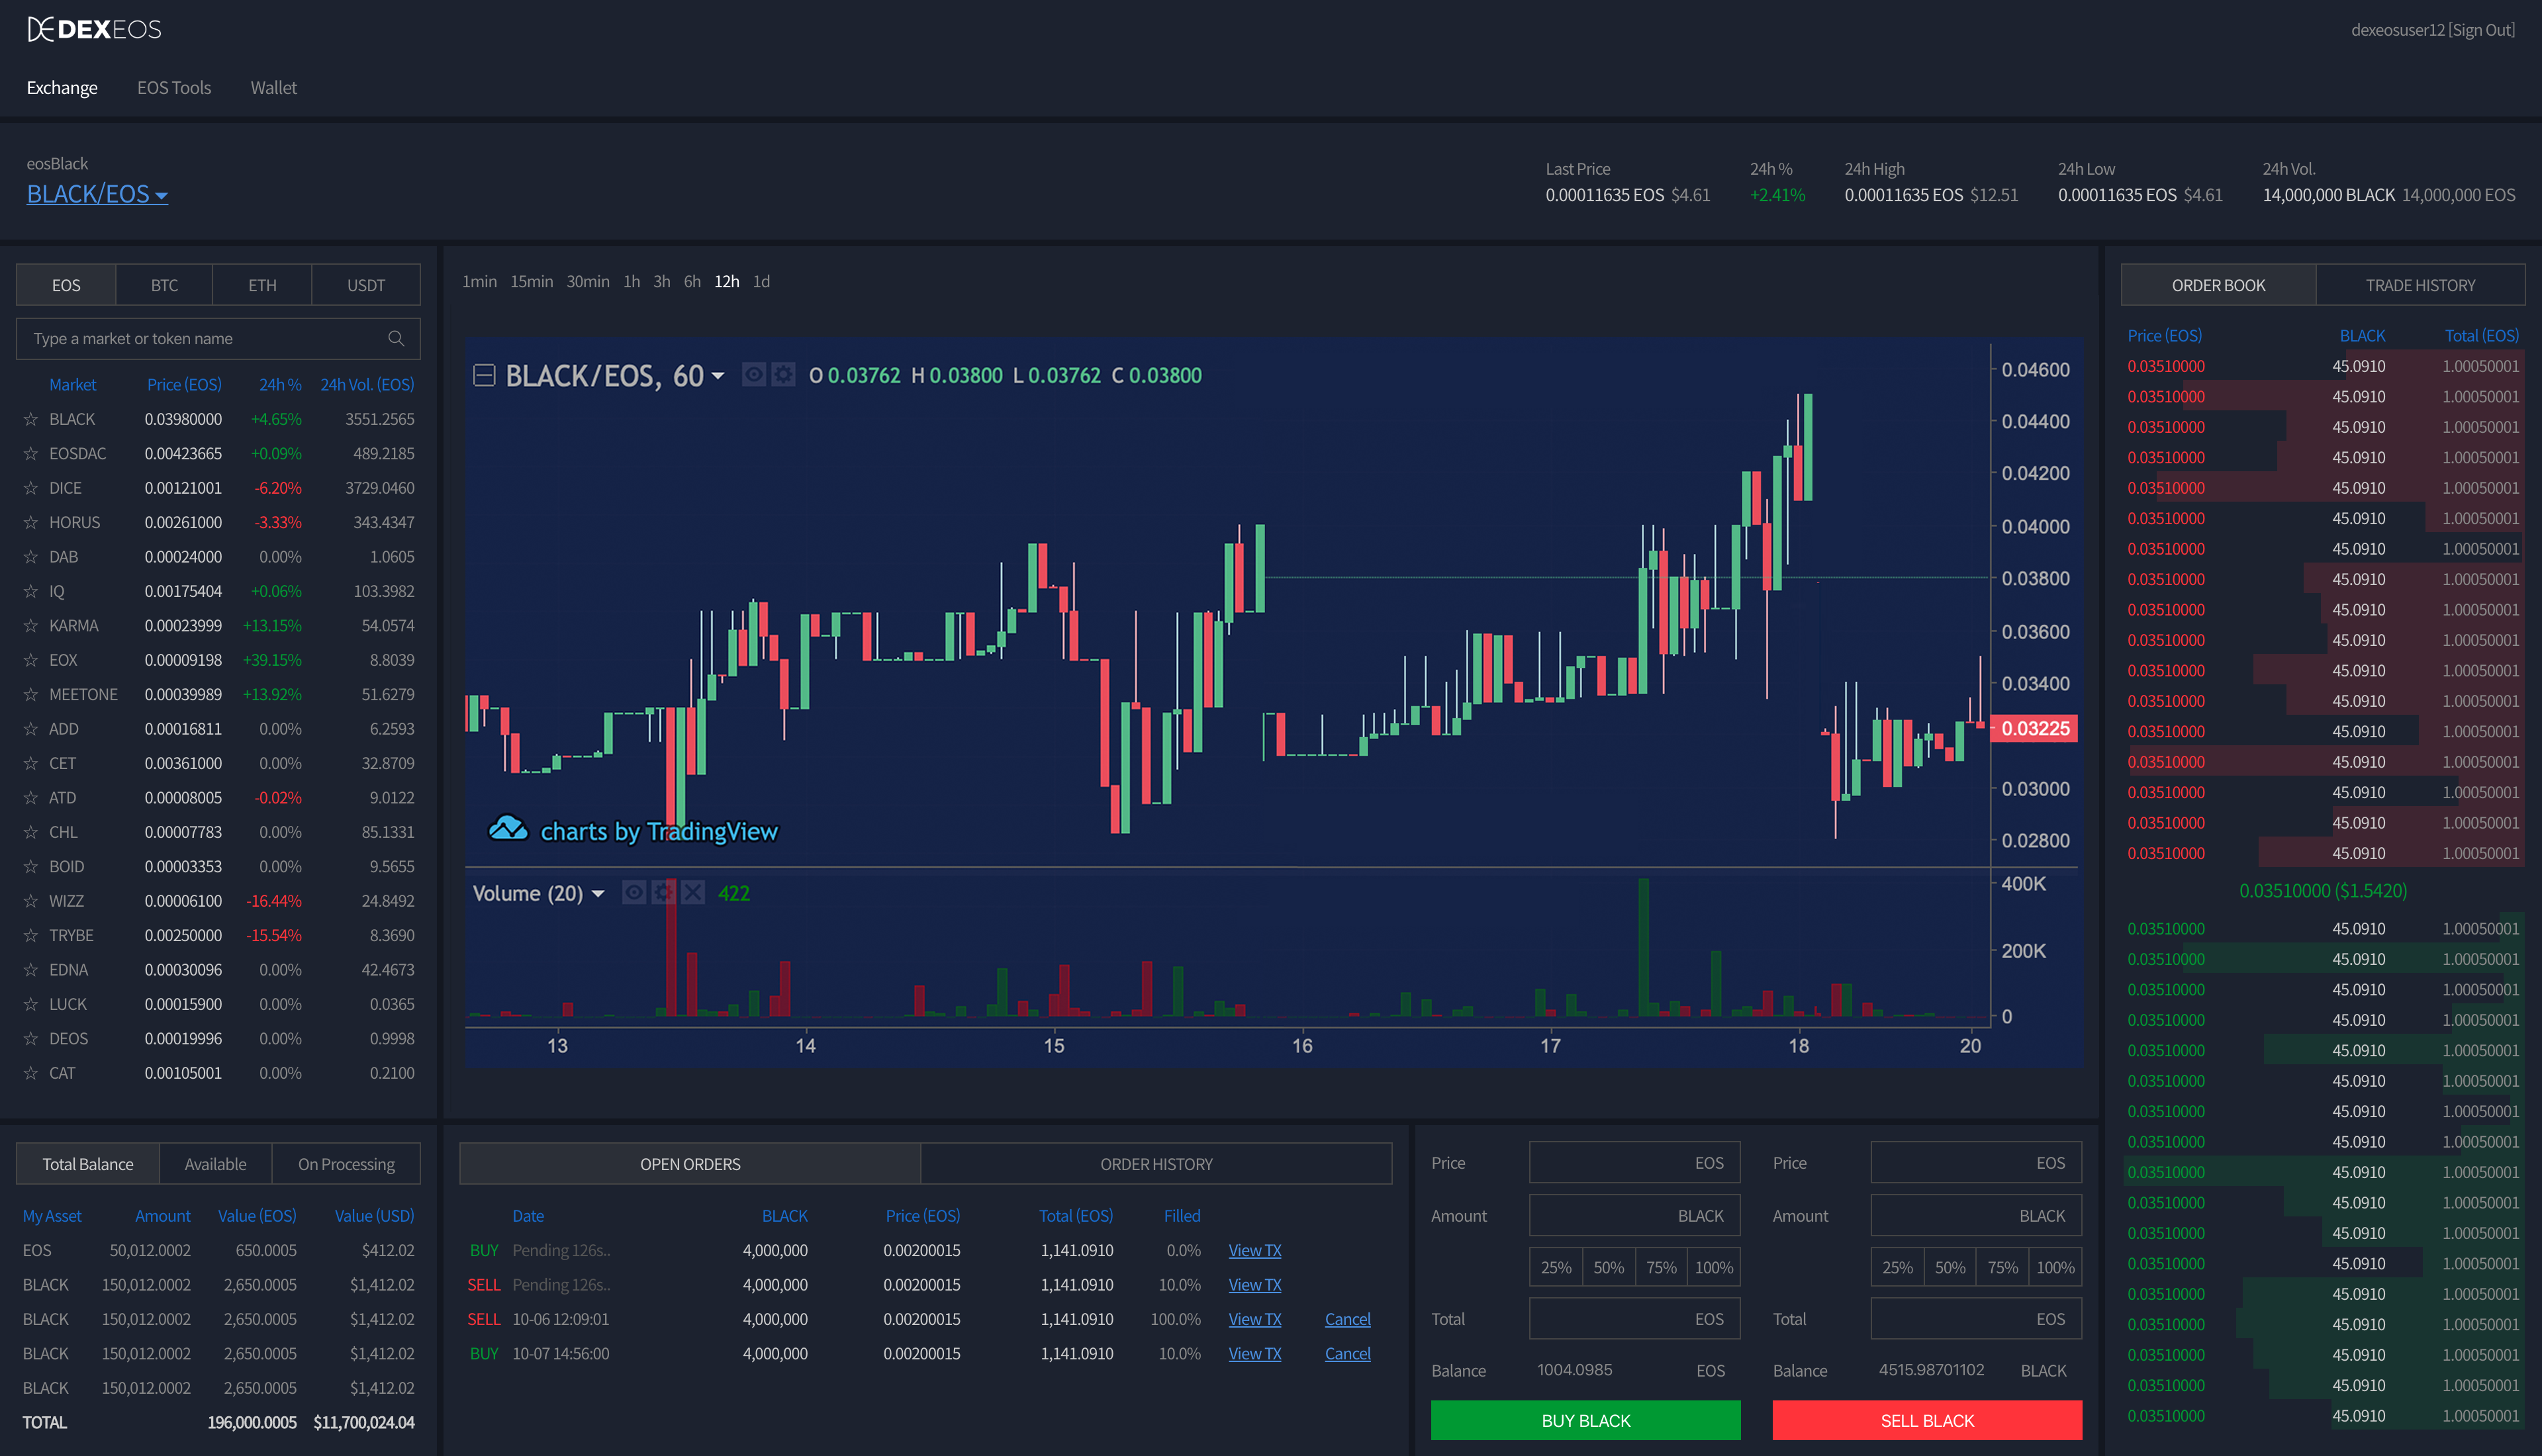The height and width of the screenshot is (1456, 2542).
Task: Open the TRADE HISTORY tab
Action: 2420,285
